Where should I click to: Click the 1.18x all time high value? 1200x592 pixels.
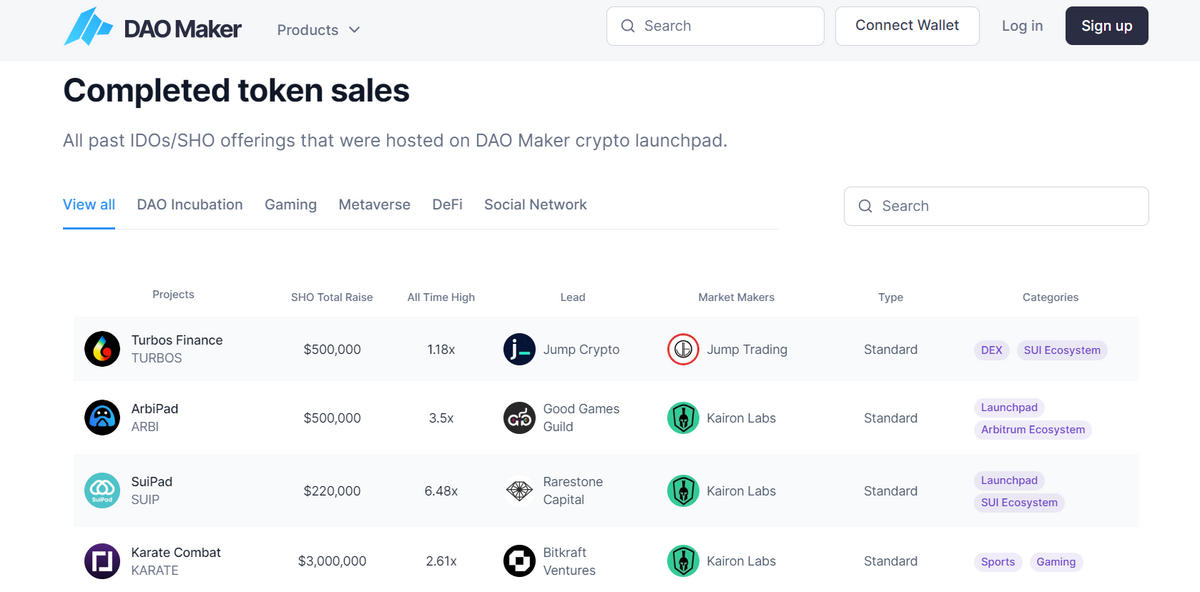click(x=441, y=350)
